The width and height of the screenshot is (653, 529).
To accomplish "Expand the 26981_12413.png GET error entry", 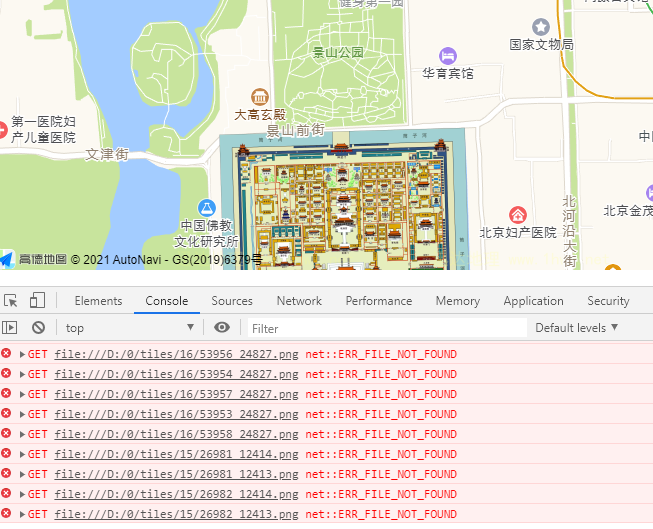I will (x=22, y=474).
